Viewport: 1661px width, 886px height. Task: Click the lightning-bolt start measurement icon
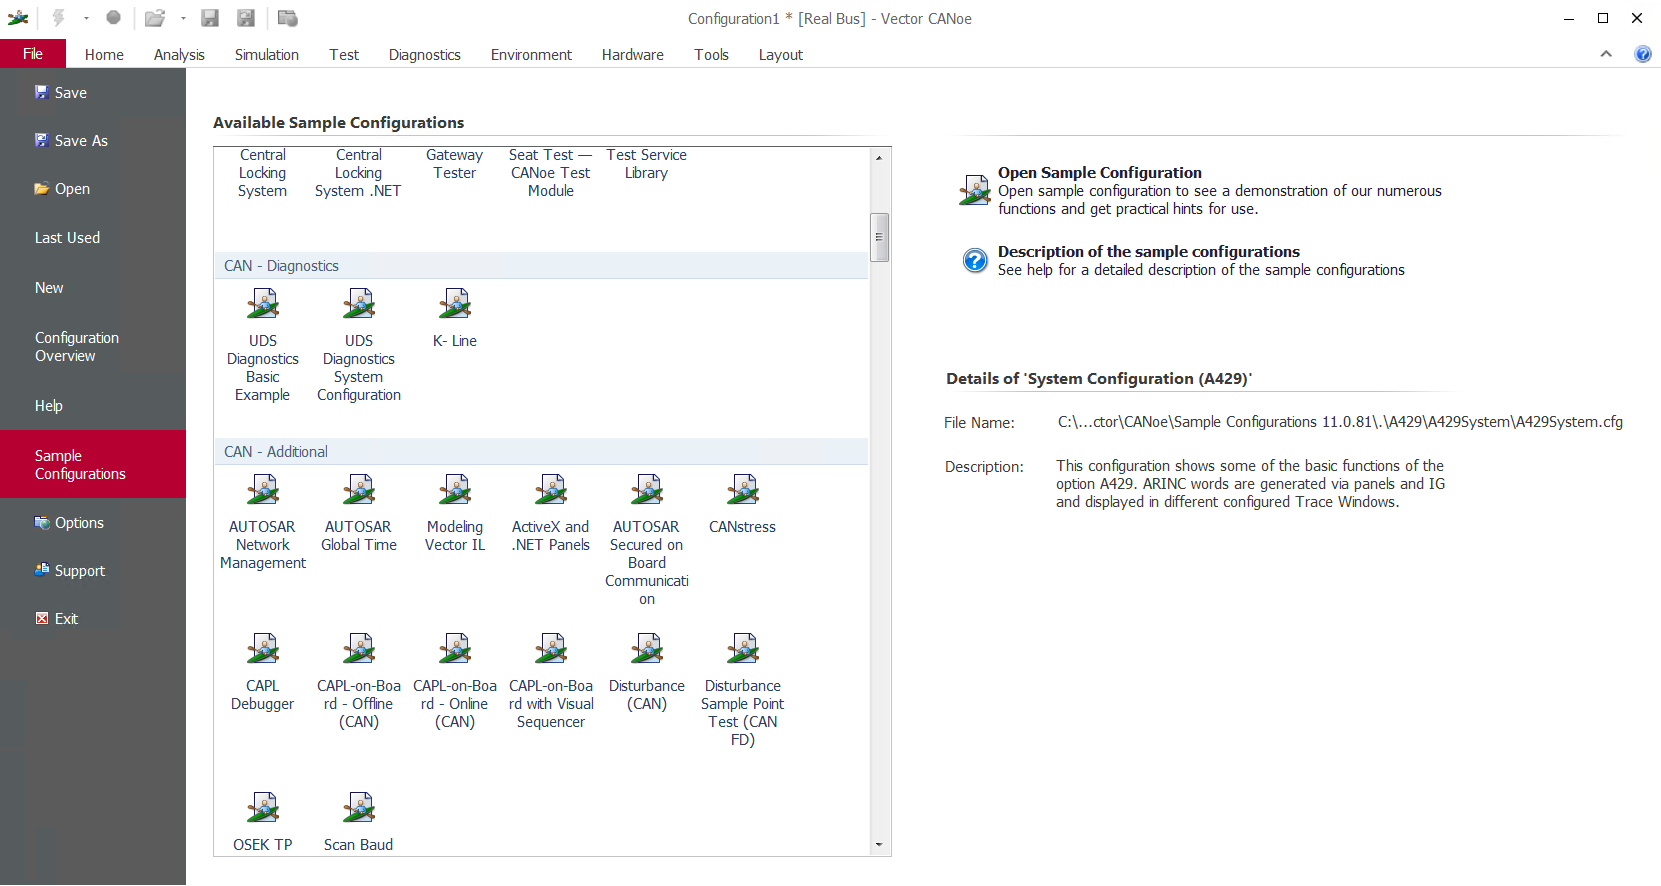click(58, 18)
